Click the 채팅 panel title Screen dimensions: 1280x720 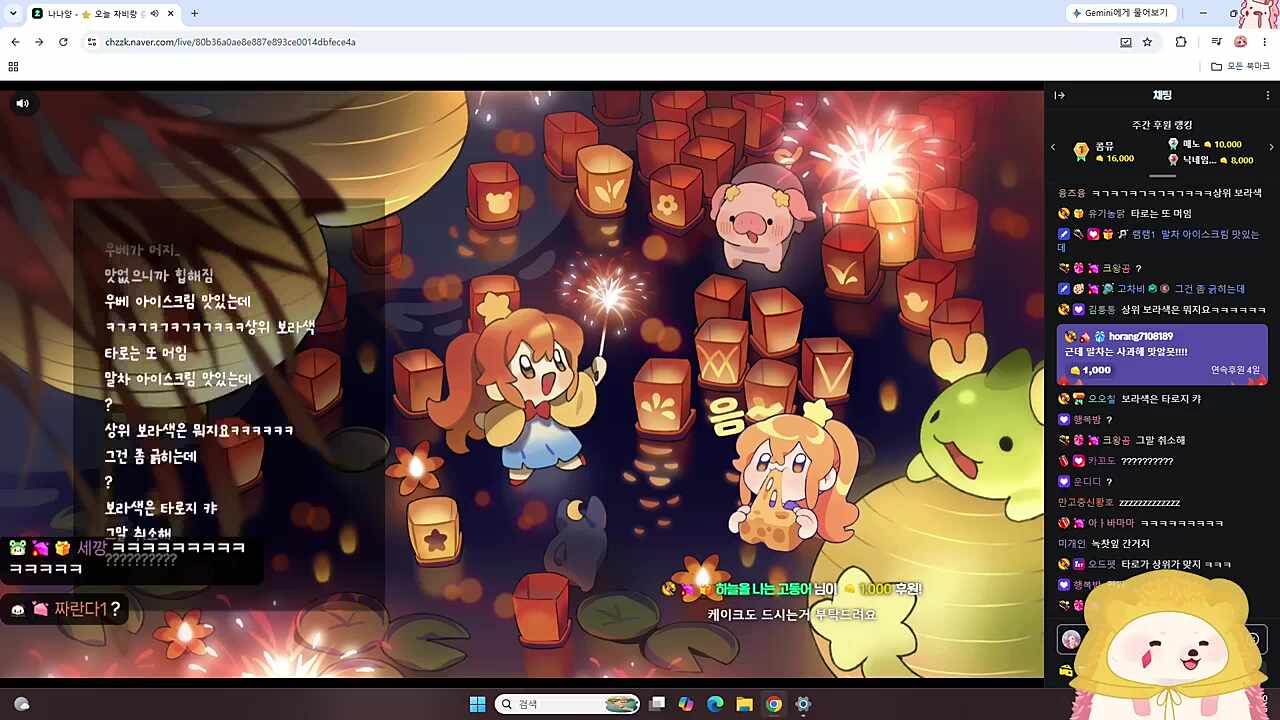[1162, 95]
